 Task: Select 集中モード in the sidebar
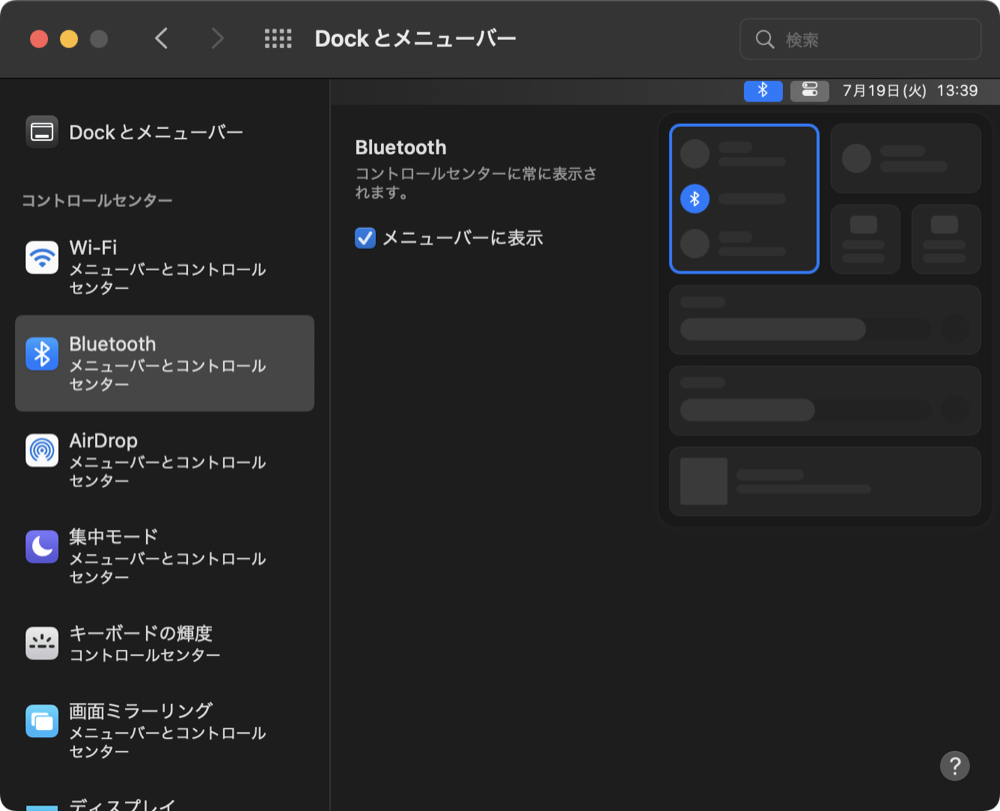[x=165, y=555]
